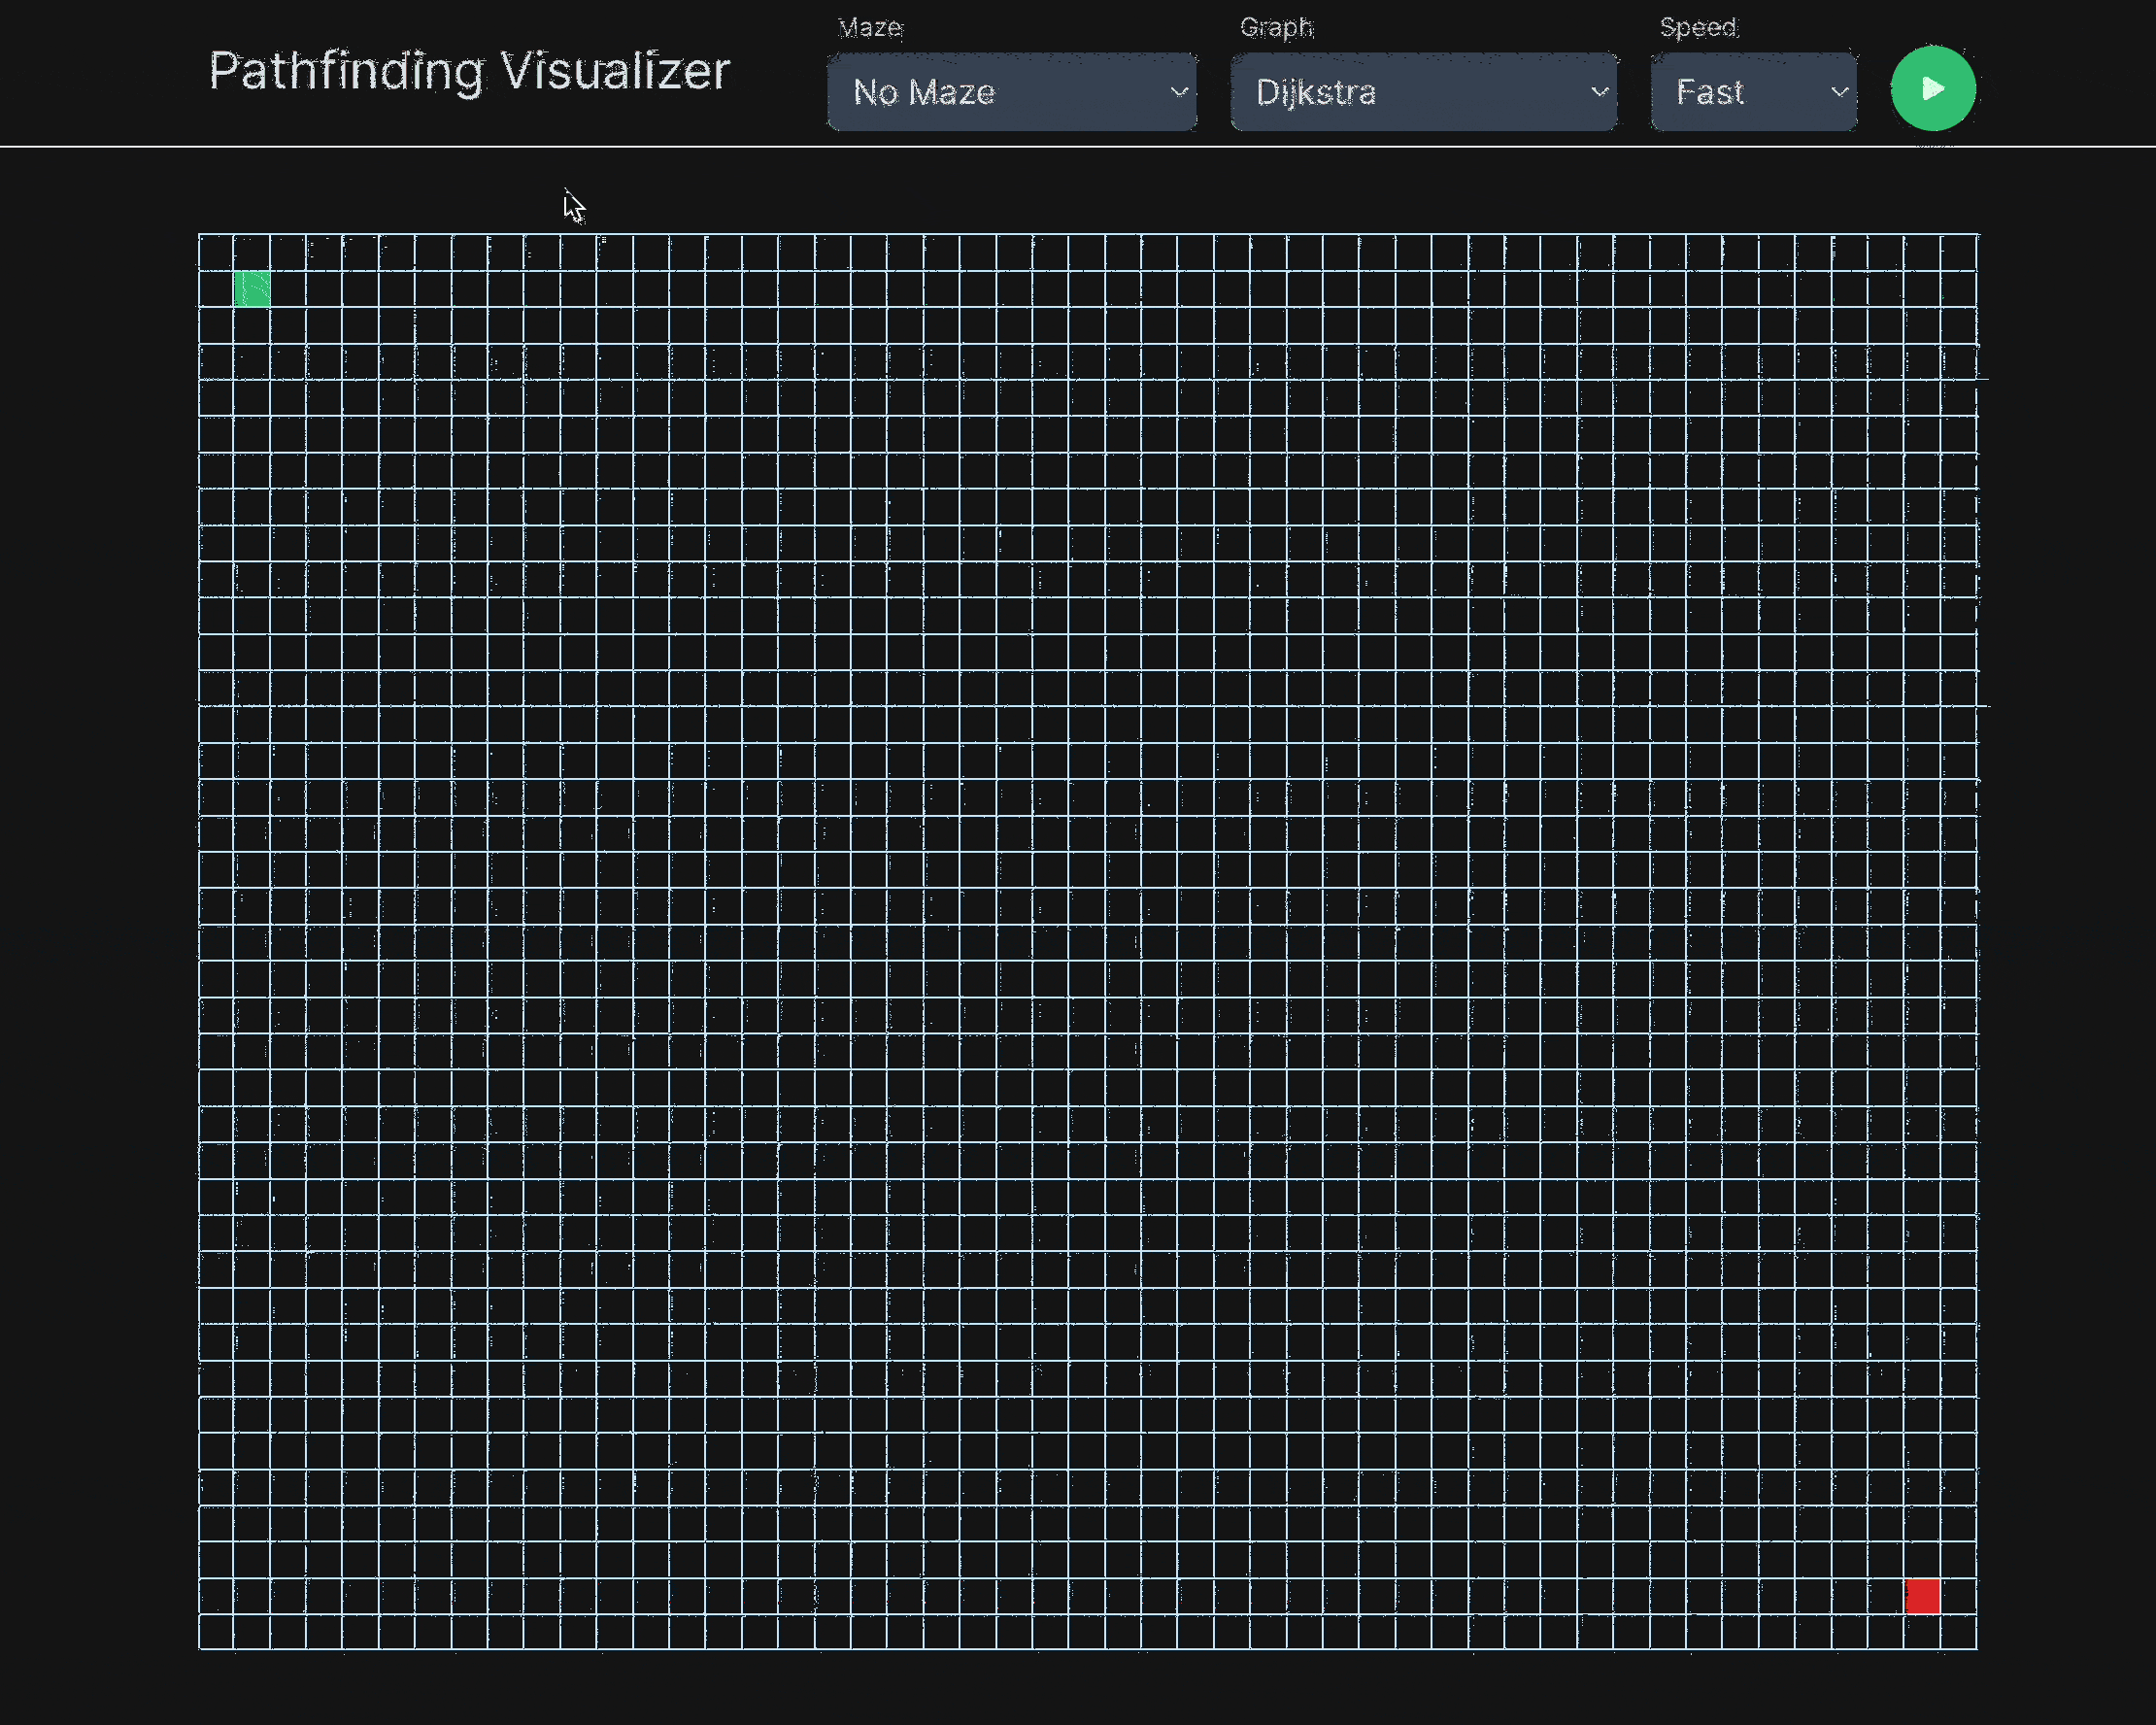
Task: Open the No Maze dropdown
Action: [x=1010, y=92]
